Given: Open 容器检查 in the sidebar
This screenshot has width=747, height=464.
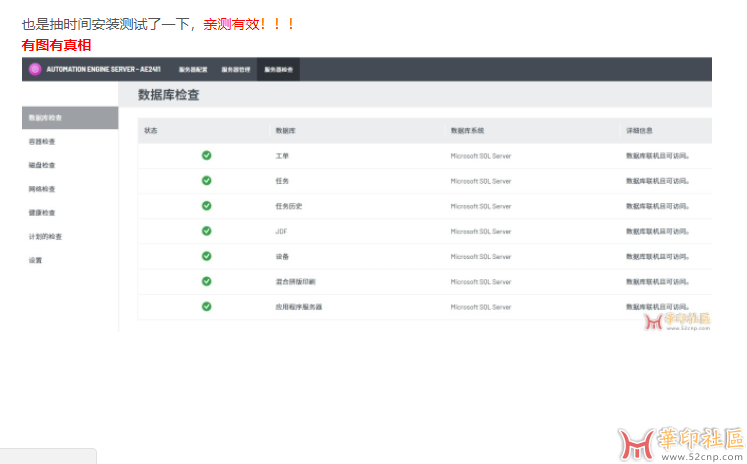Looking at the screenshot, I should click(x=42, y=141).
